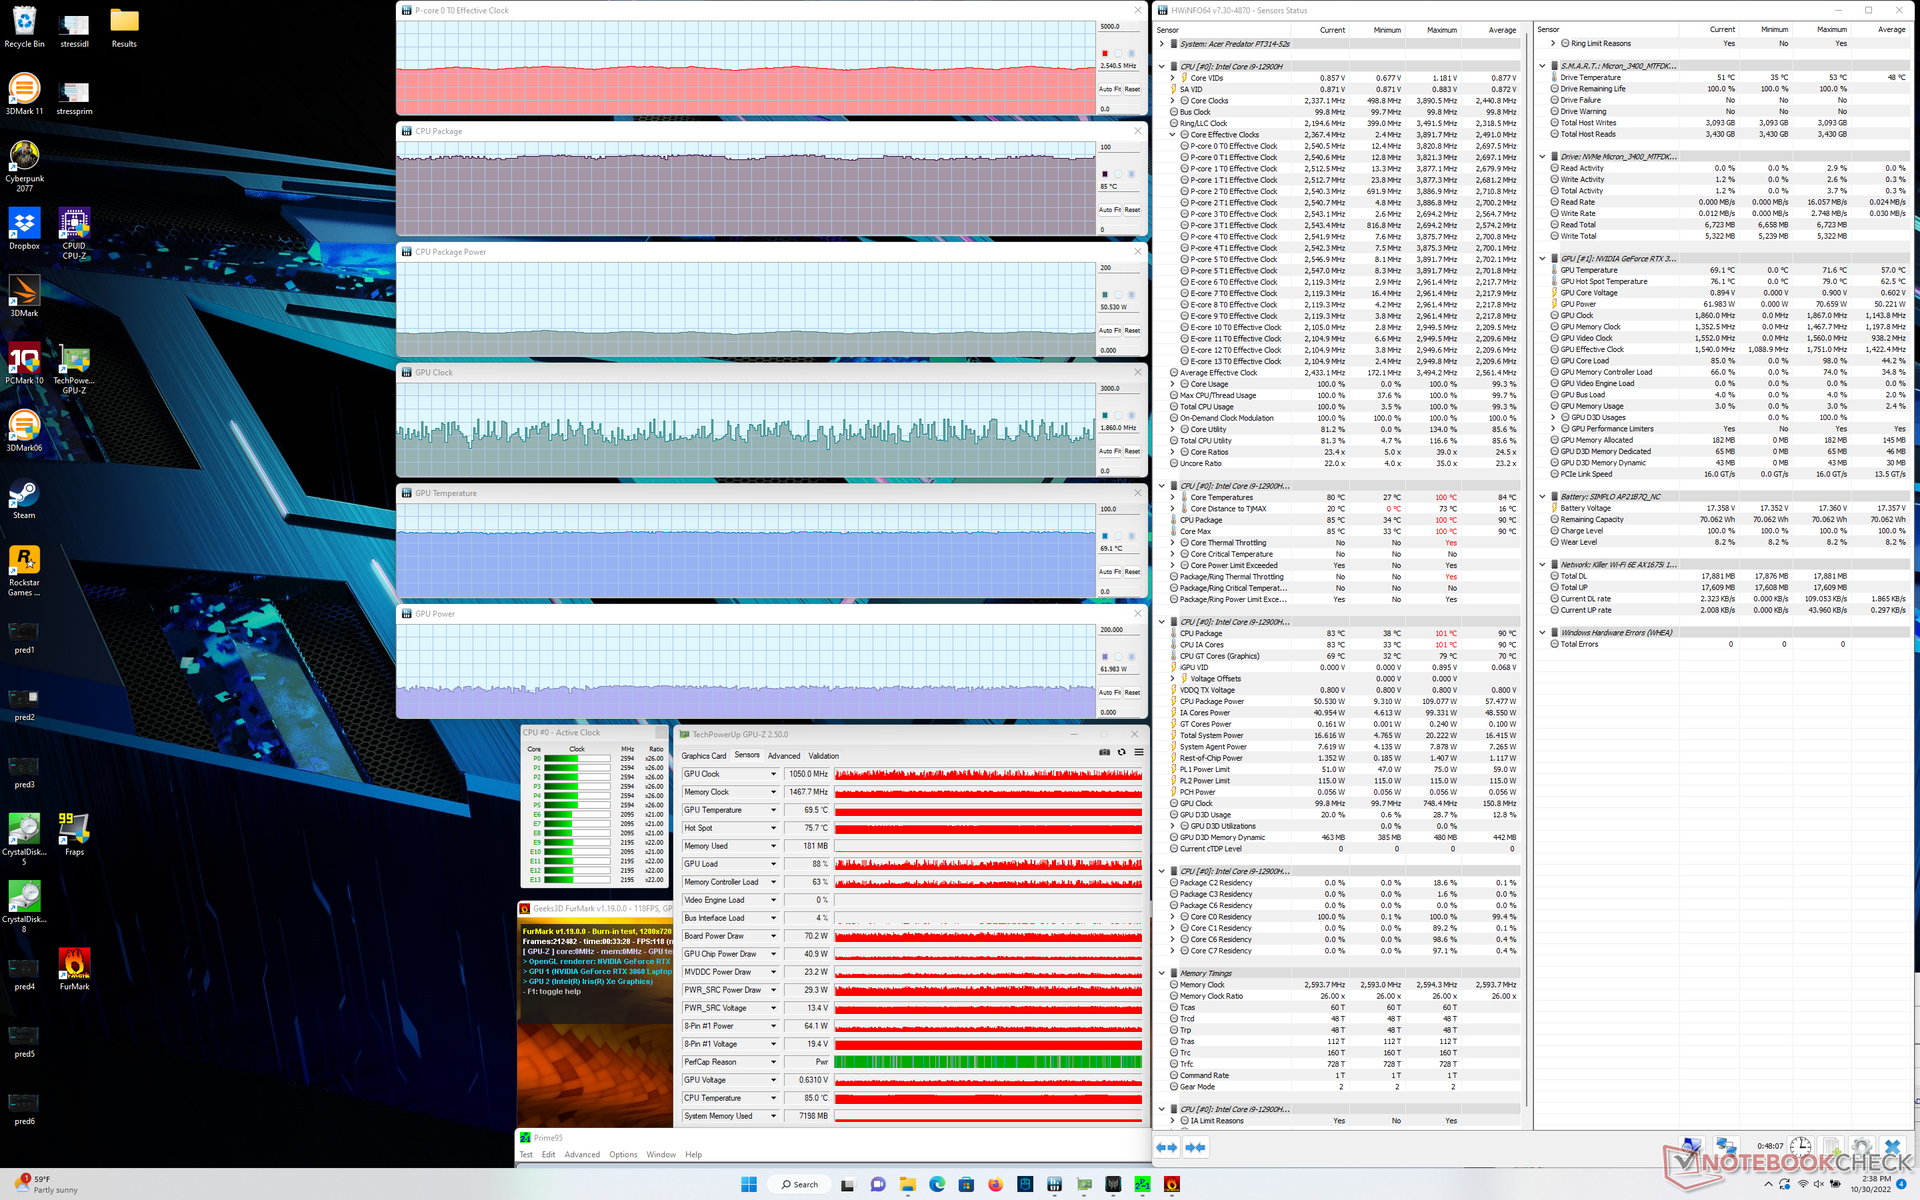Click Auto Fit in CPU Package Power graph

pyautogui.click(x=1110, y=331)
